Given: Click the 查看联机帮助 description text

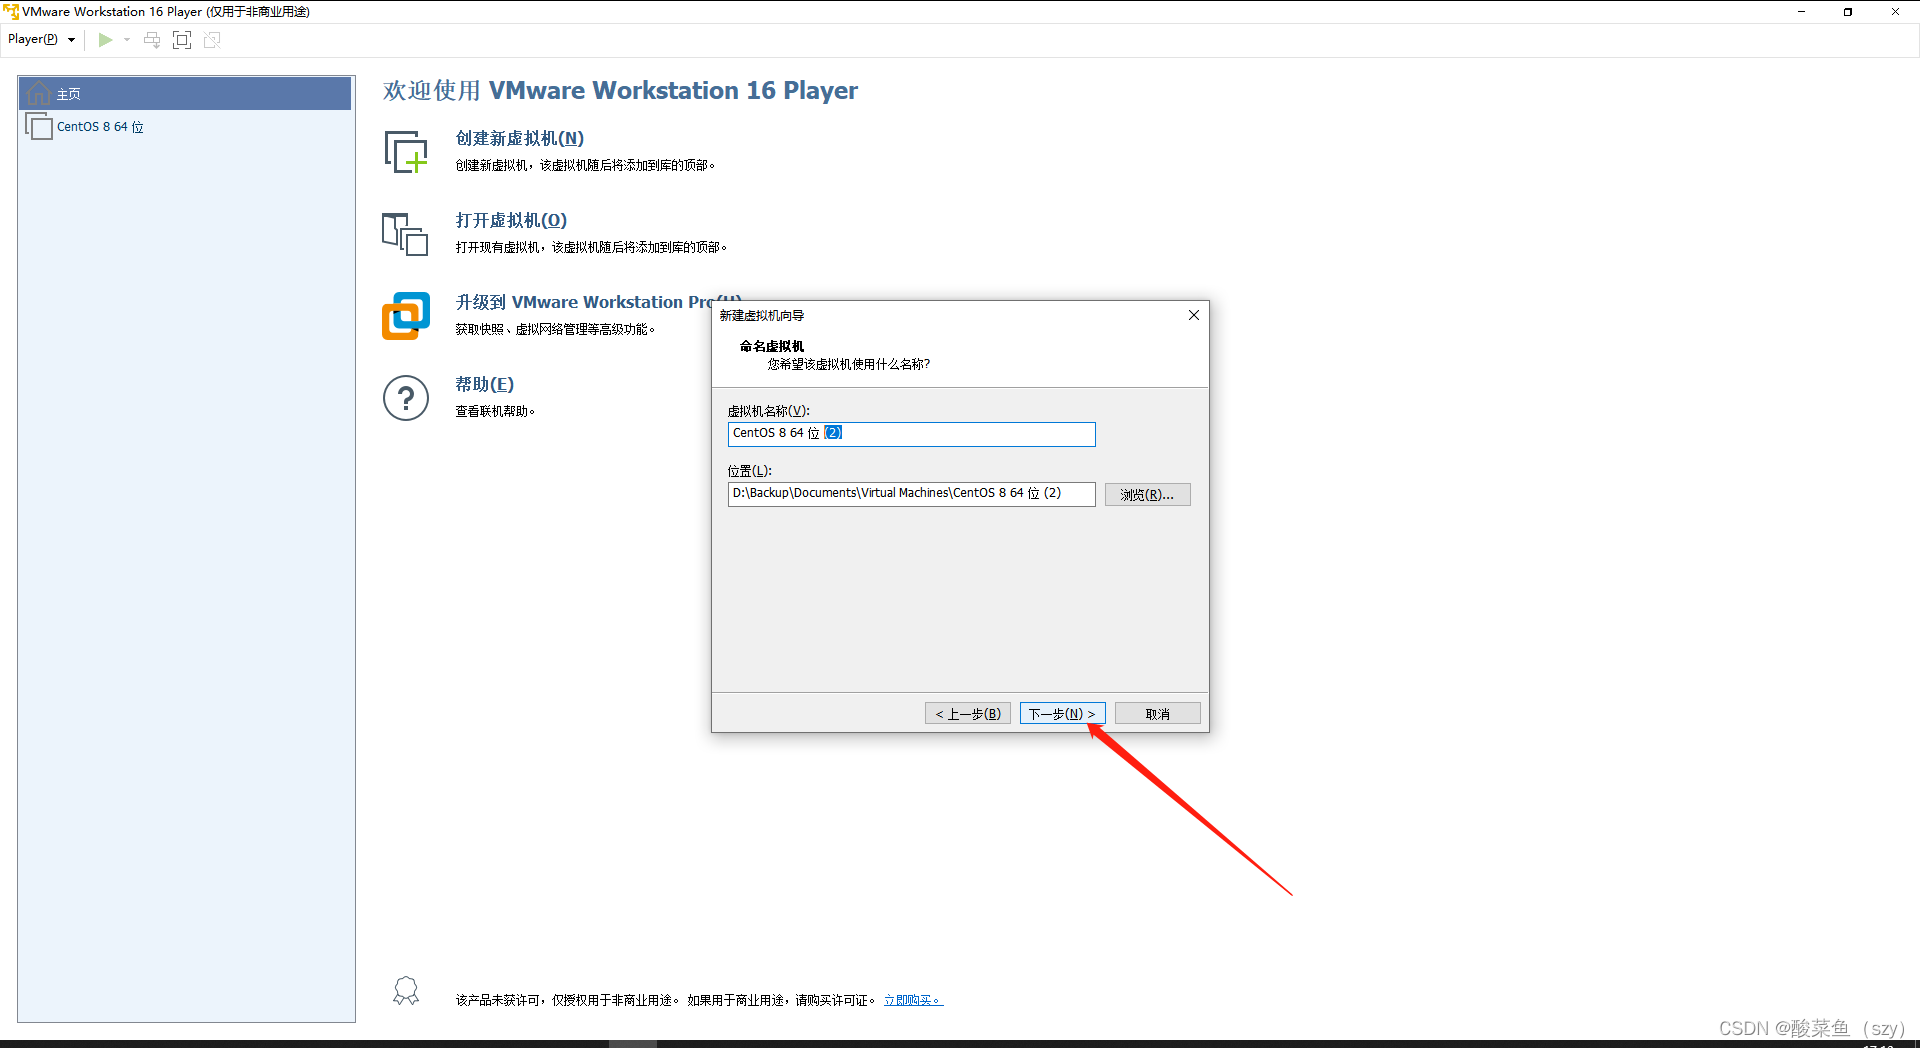Looking at the screenshot, I should tap(495, 411).
